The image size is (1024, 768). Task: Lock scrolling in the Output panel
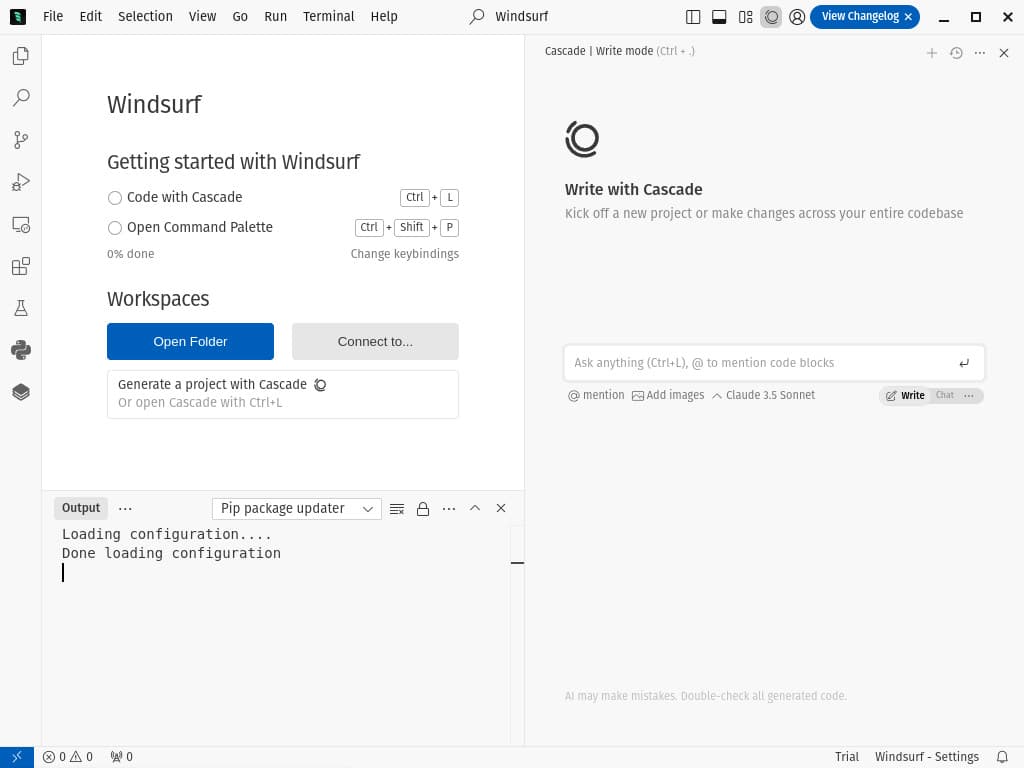[421, 508]
